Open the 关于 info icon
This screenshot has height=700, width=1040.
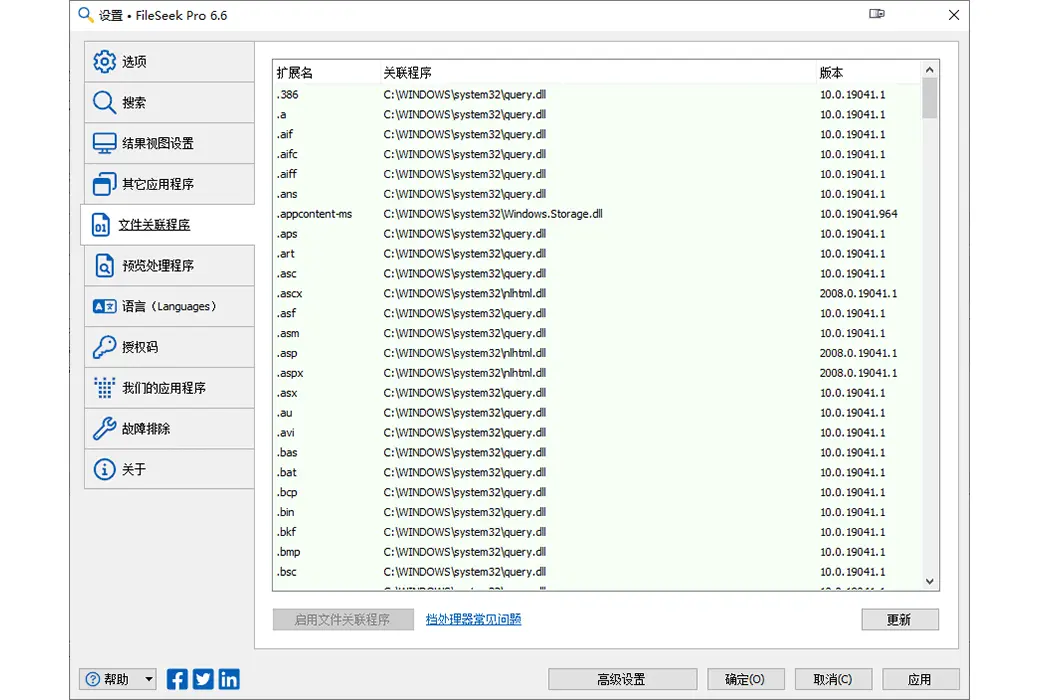pyautogui.click(x=104, y=469)
